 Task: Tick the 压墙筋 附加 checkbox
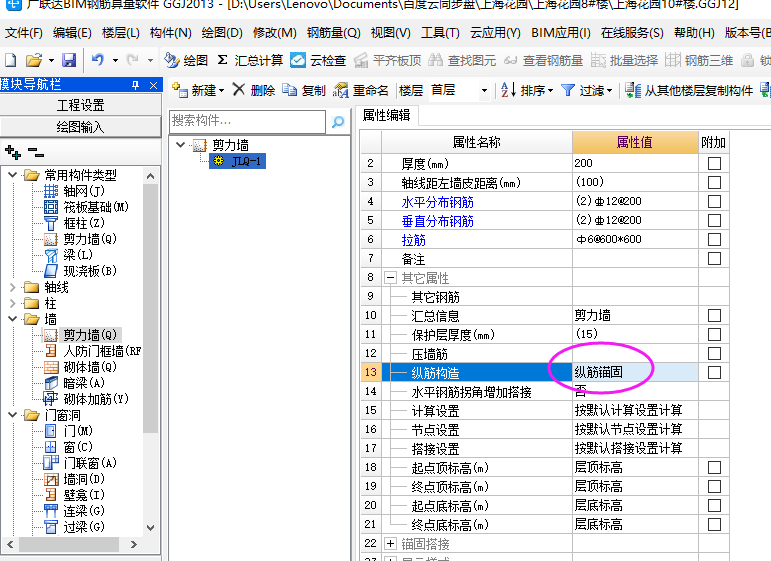pyautogui.click(x=714, y=354)
